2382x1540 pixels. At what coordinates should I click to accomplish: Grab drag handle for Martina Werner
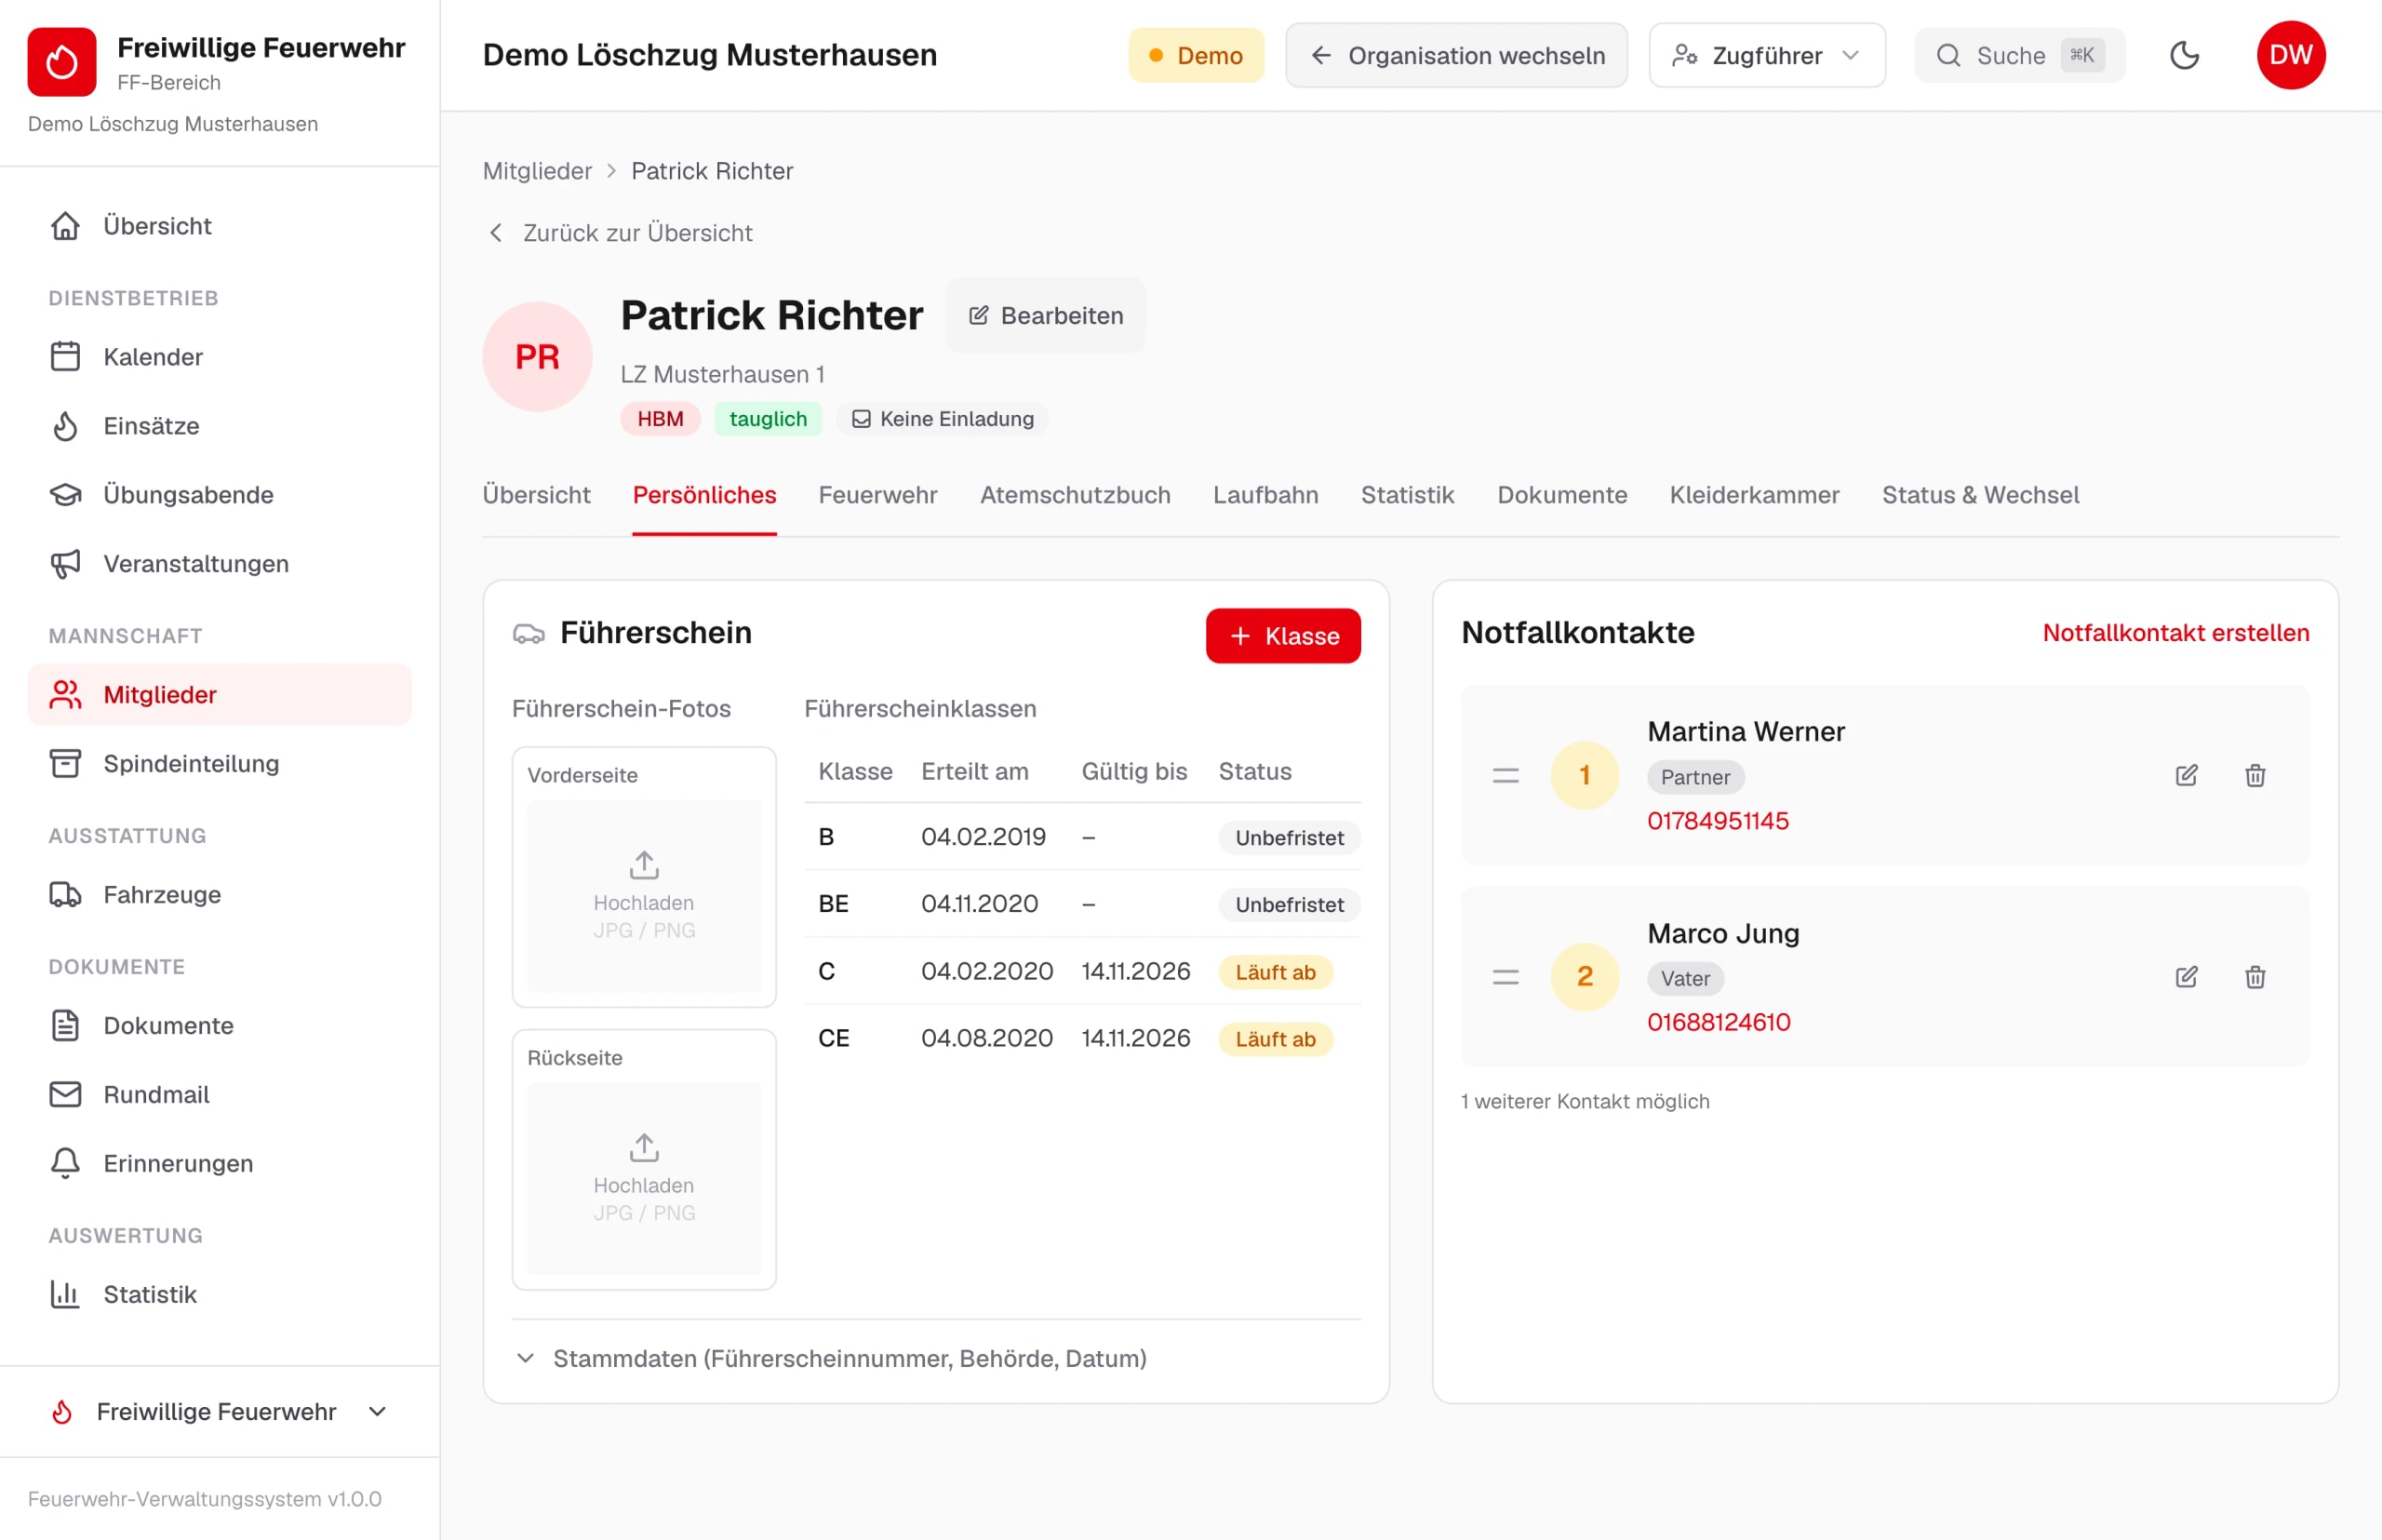tap(1505, 775)
